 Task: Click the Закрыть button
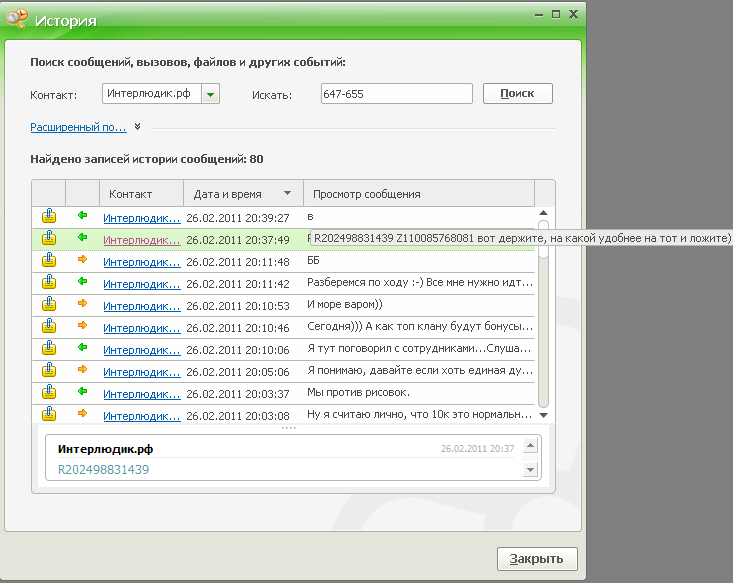(537, 559)
